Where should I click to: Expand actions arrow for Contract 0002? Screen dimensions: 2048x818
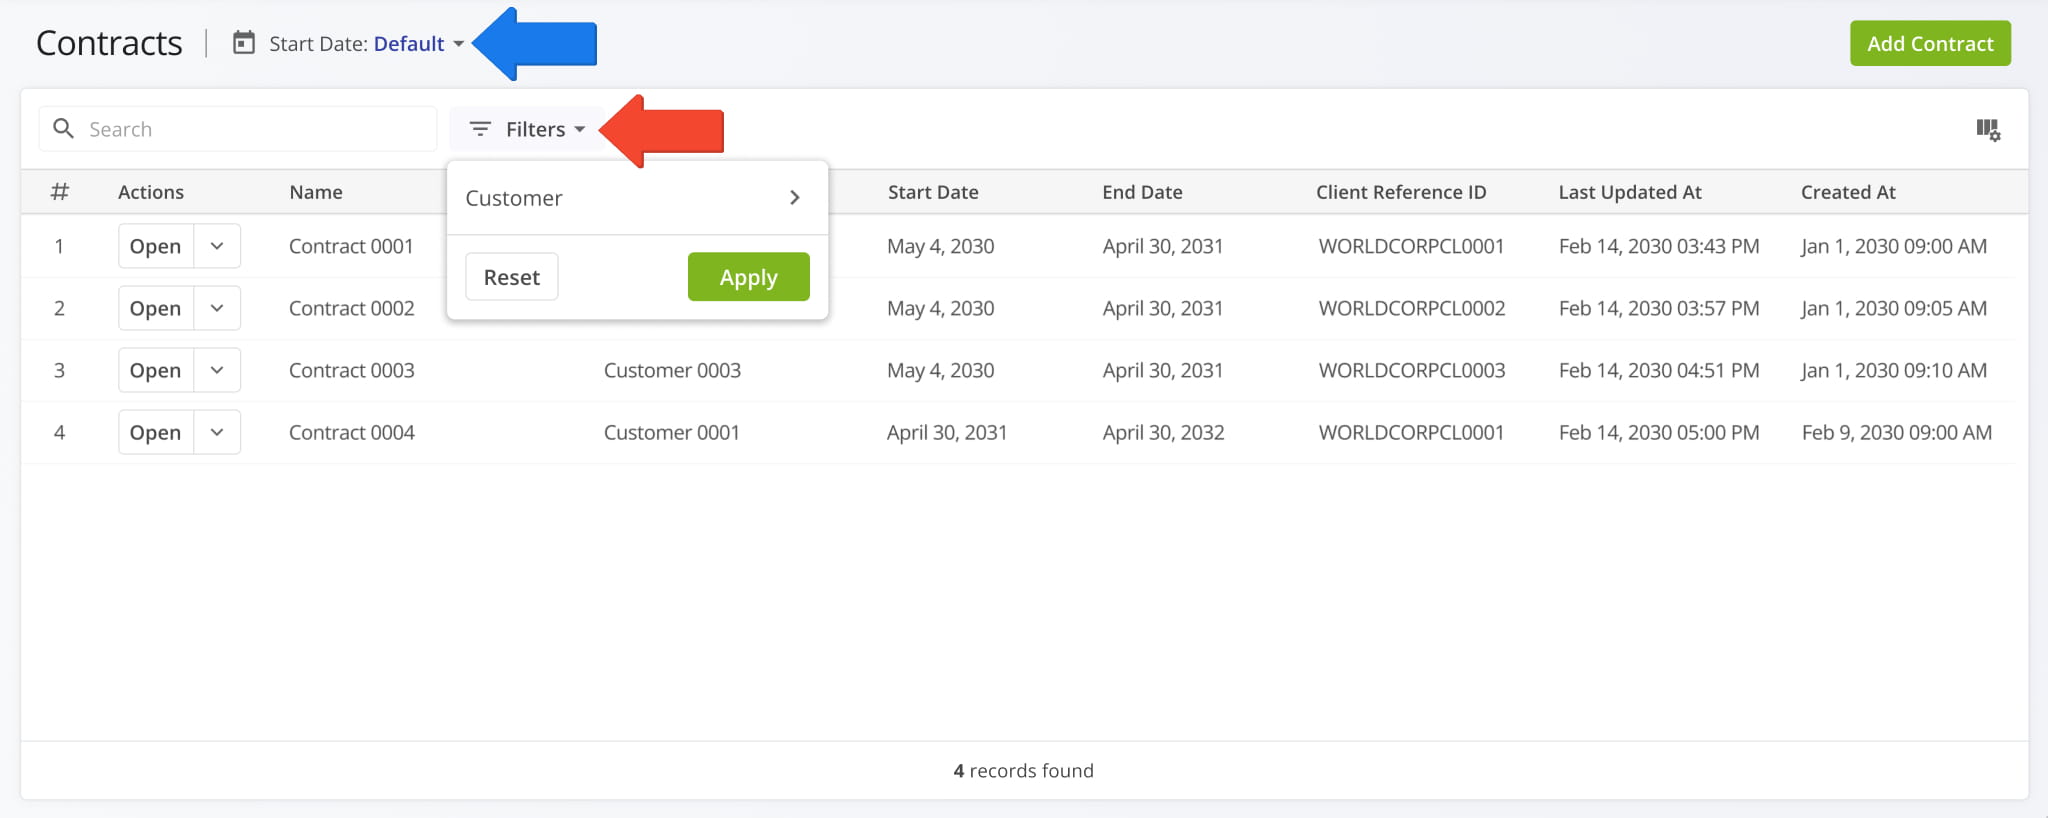217,308
